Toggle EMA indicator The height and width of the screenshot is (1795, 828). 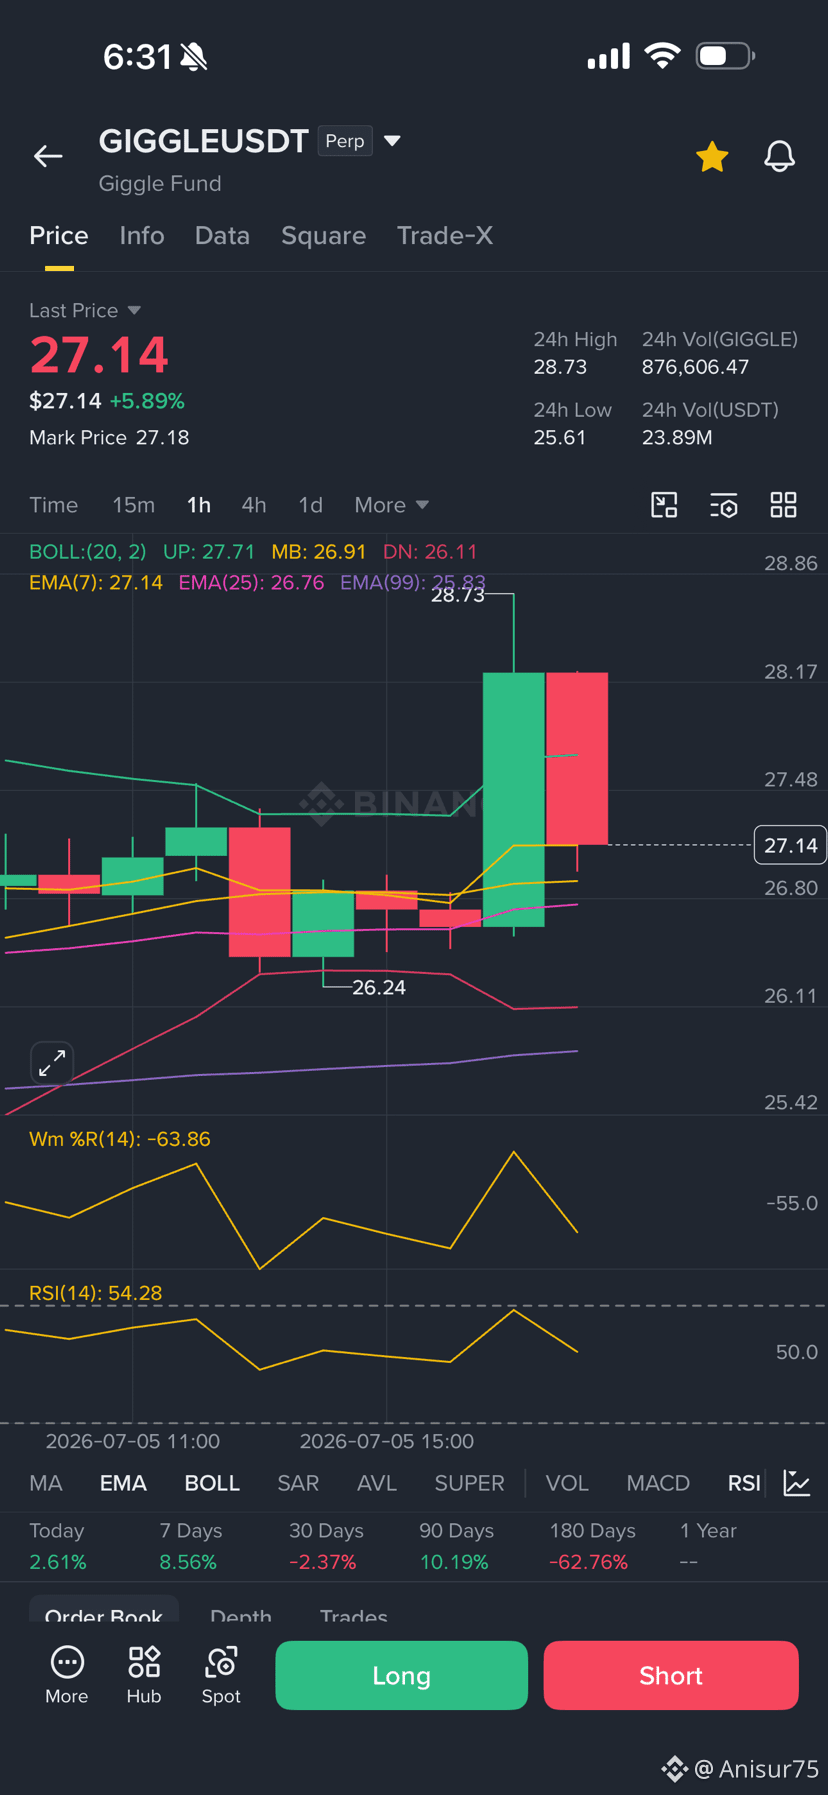pyautogui.click(x=123, y=1483)
